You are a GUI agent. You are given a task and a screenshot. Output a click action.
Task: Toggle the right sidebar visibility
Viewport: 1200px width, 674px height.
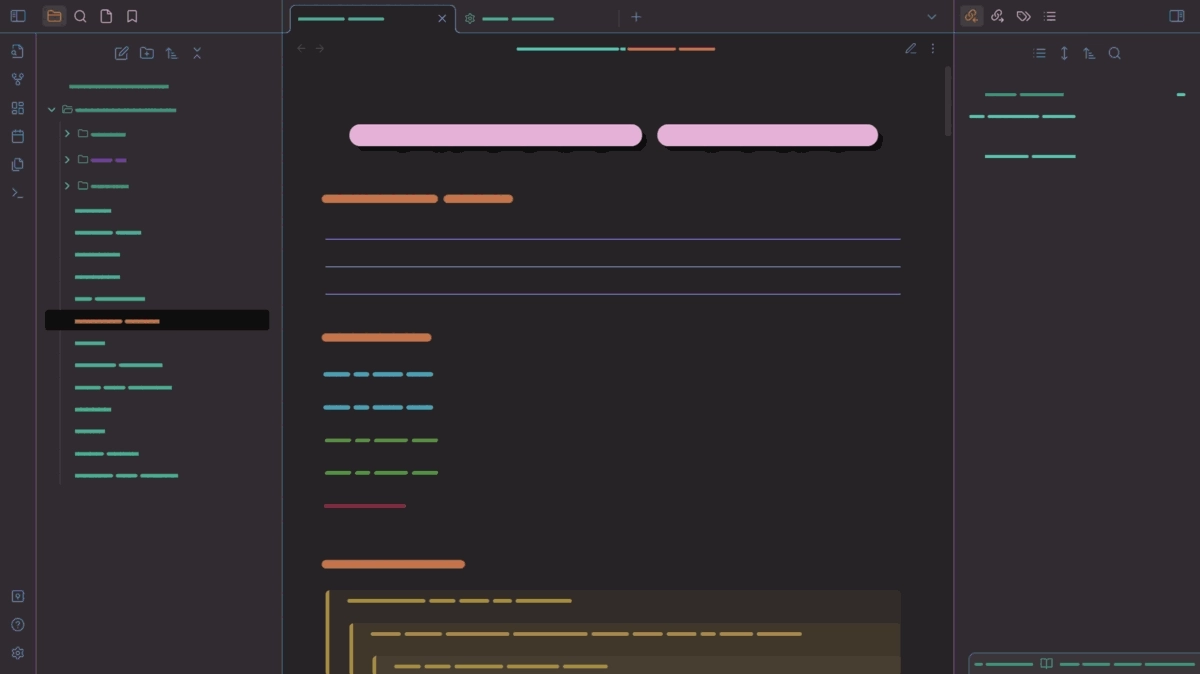1177,16
